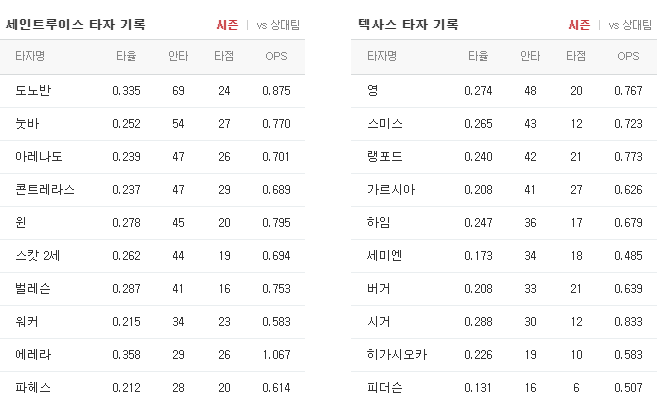Select batter 스캇 2세

click(x=38, y=256)
